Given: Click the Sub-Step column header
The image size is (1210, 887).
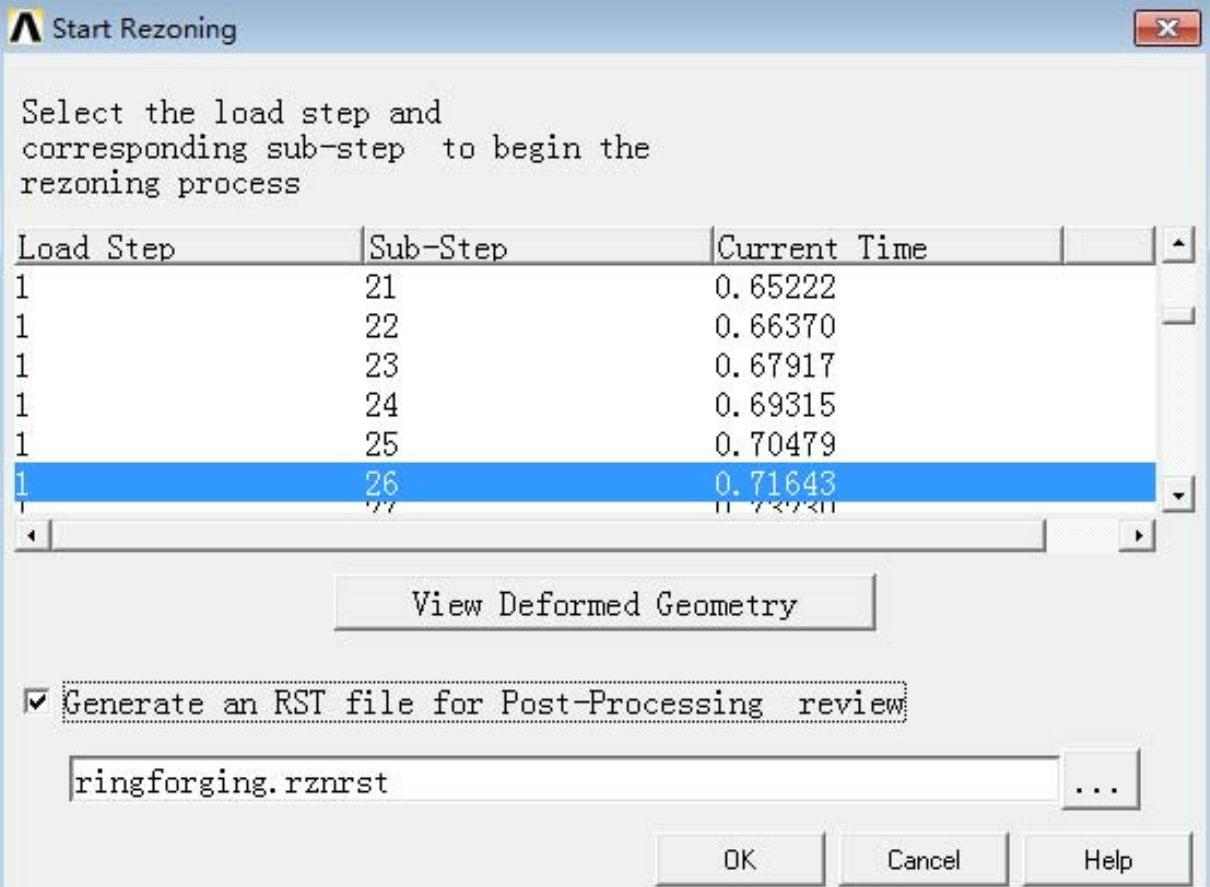Looking at the screenshot, I should (535, 248).
